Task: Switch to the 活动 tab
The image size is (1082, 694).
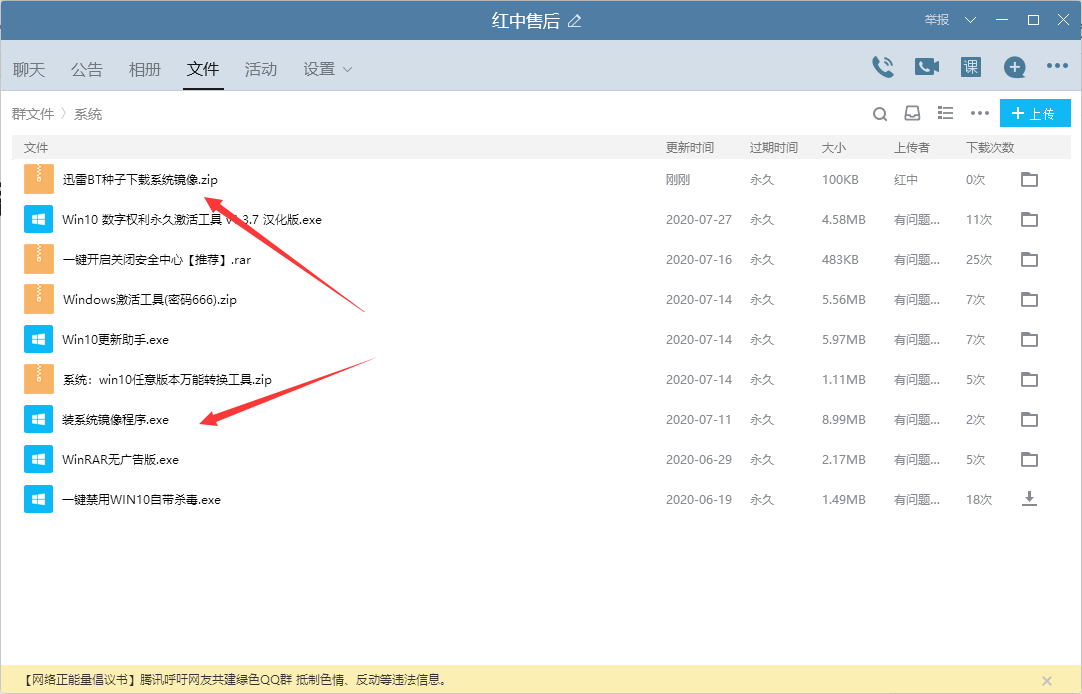Action: coord(261,70)
